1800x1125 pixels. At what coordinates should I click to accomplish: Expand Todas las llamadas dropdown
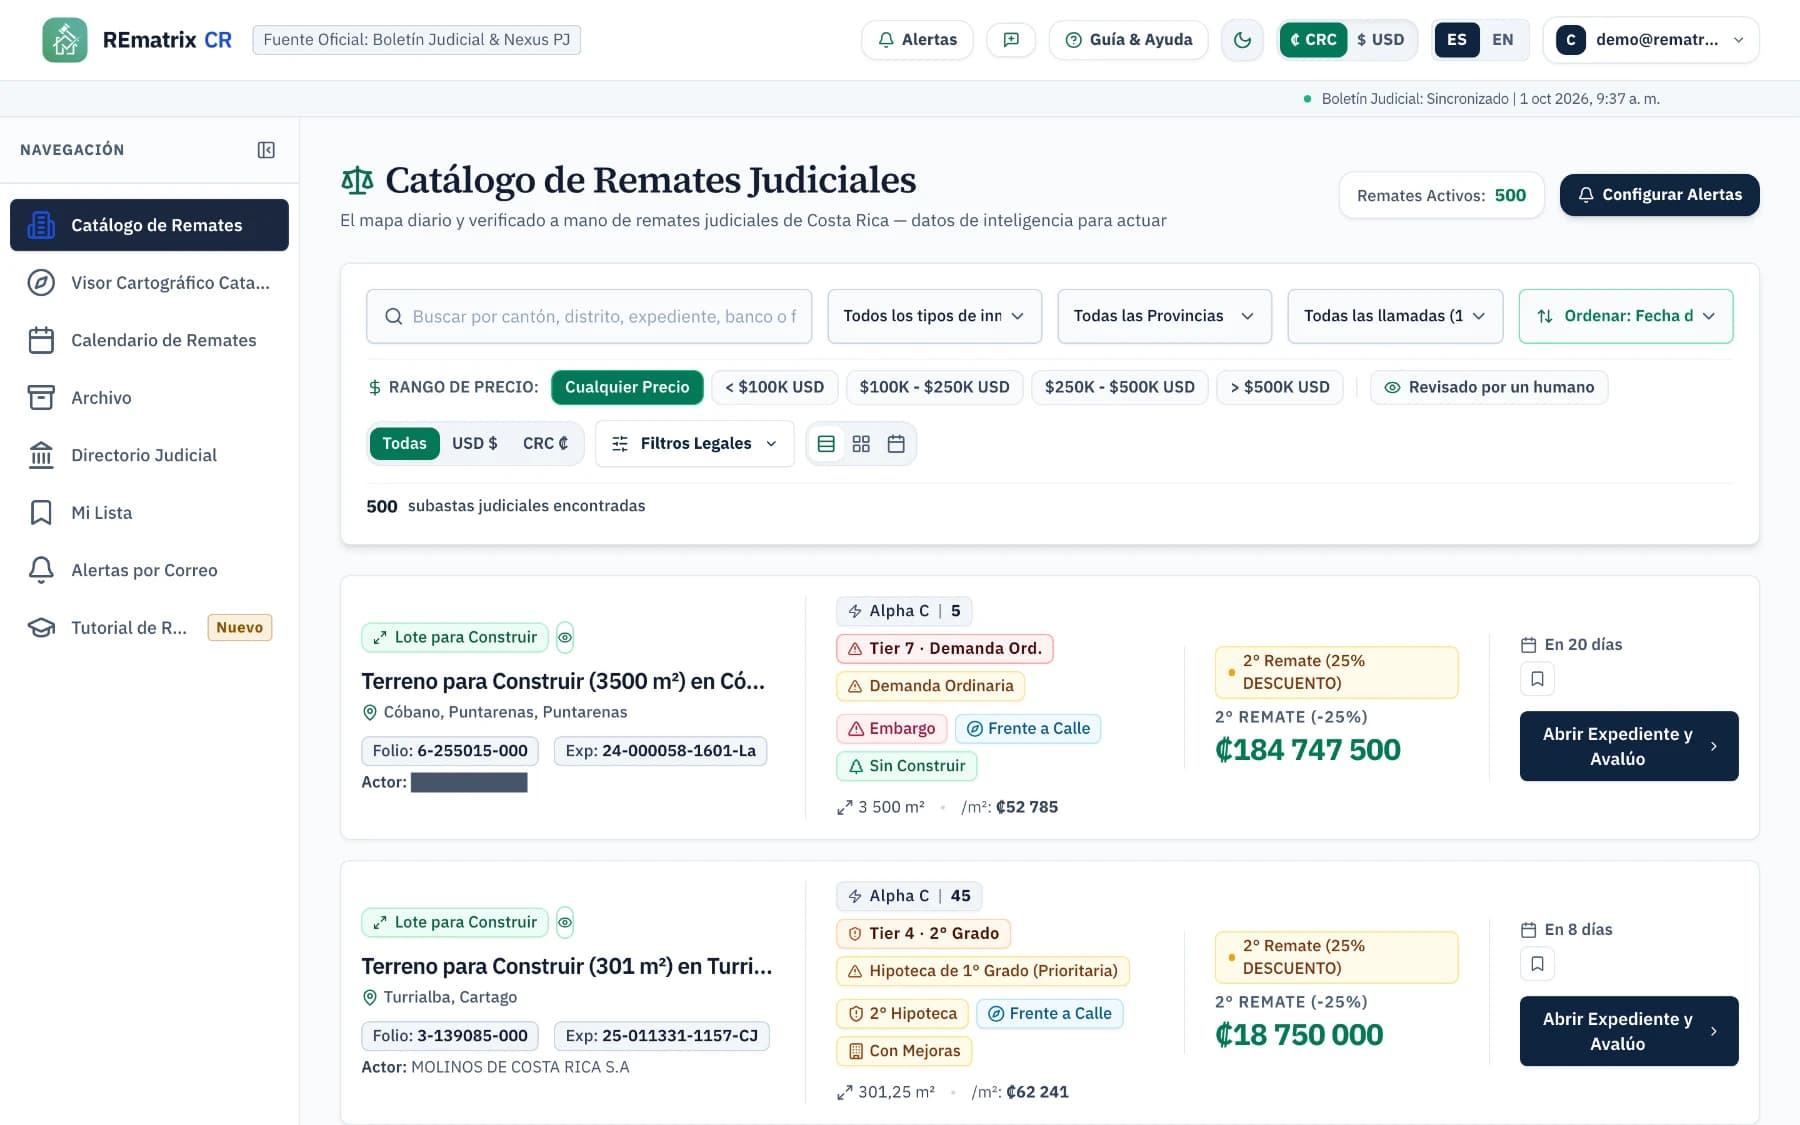click(x=1395, y=316)
